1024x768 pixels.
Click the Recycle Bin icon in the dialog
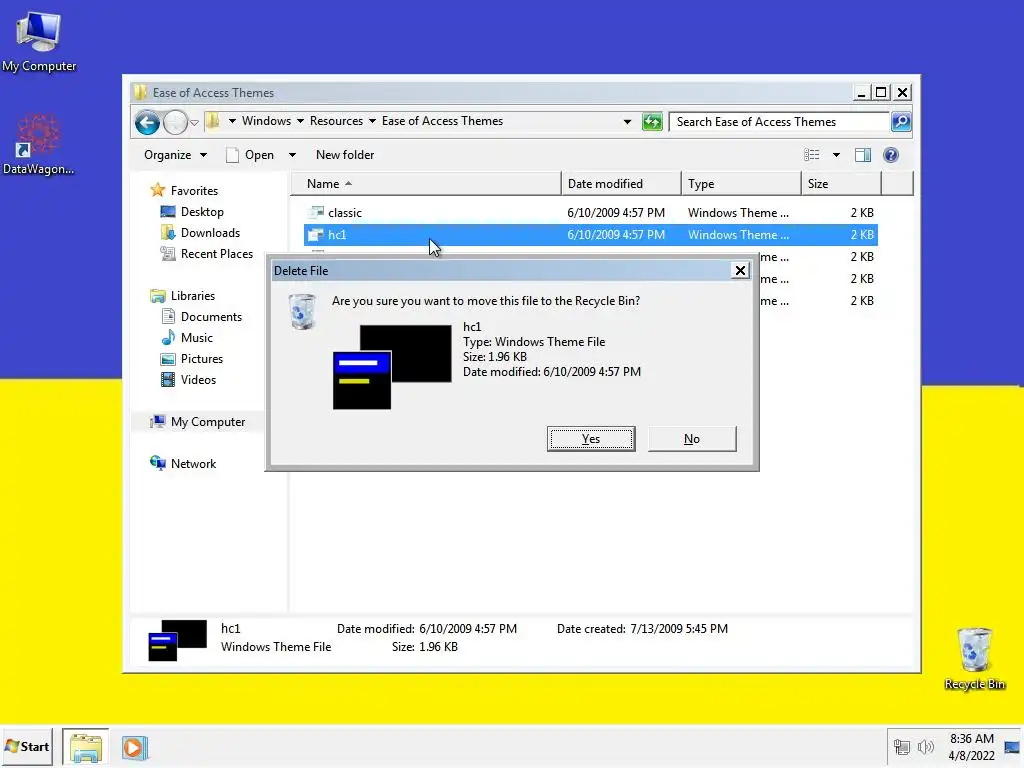(302, 311)
